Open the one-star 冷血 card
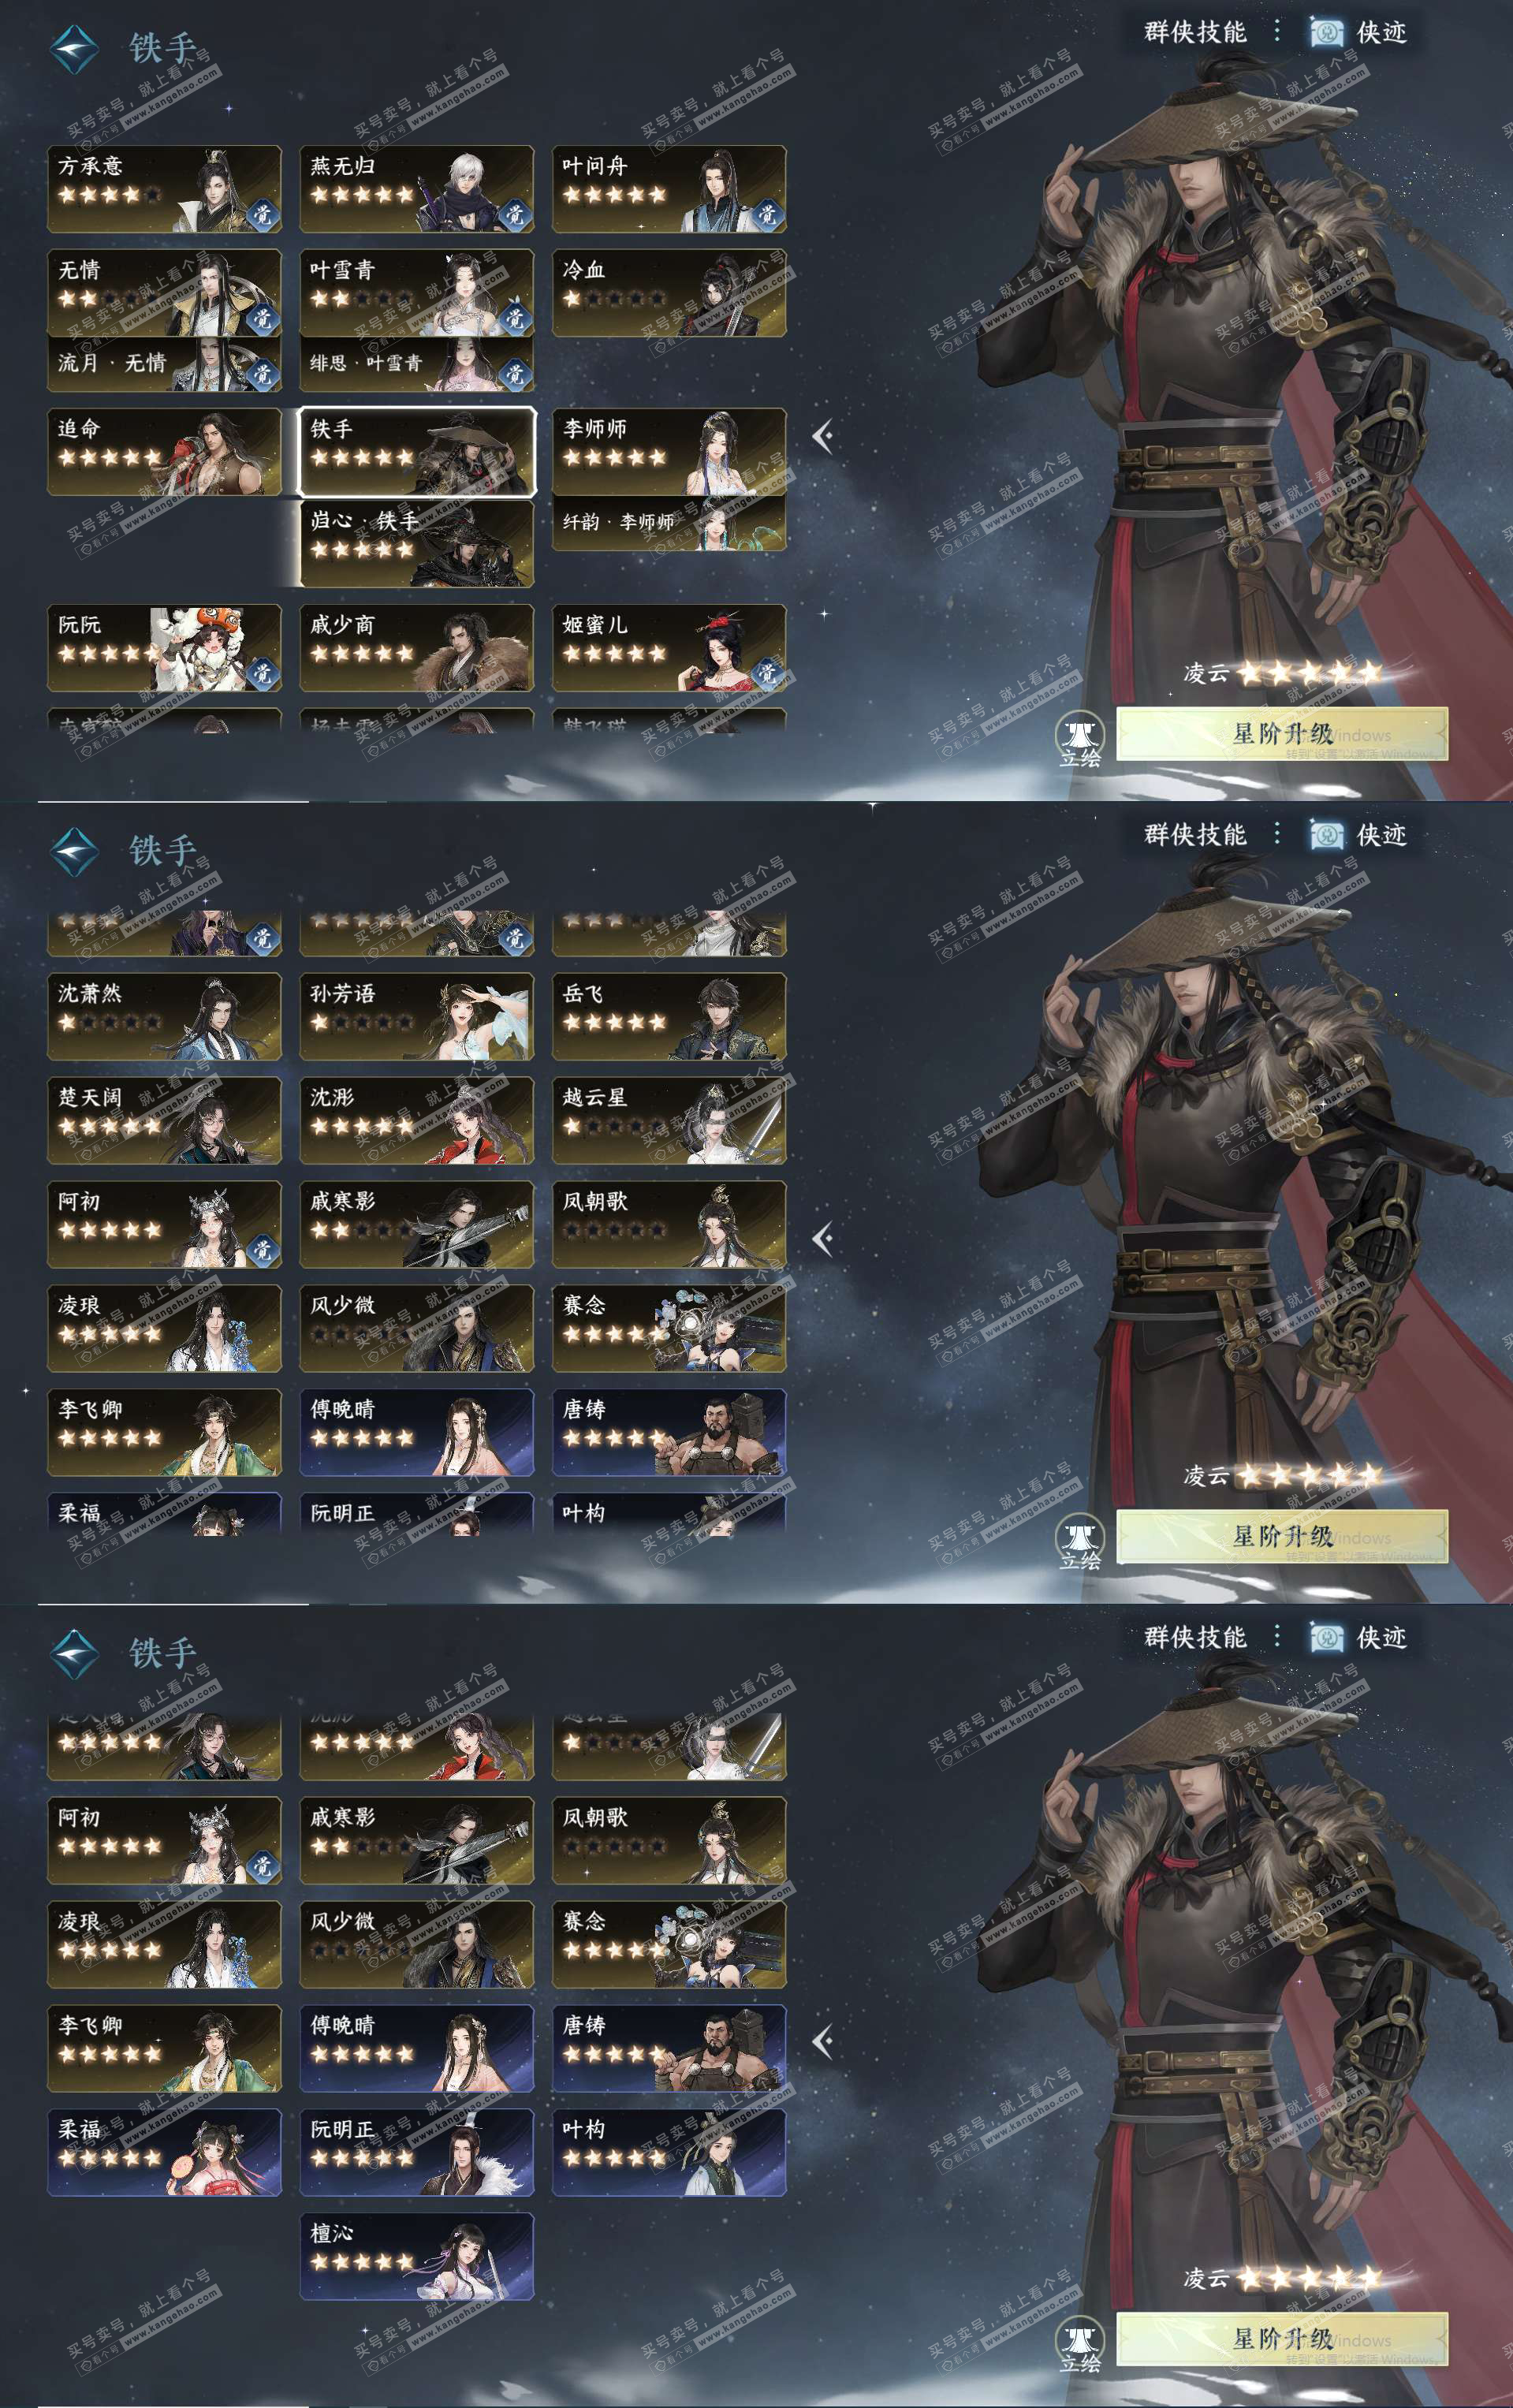Screen dimensions: 1513x2408 coord(669,293)
